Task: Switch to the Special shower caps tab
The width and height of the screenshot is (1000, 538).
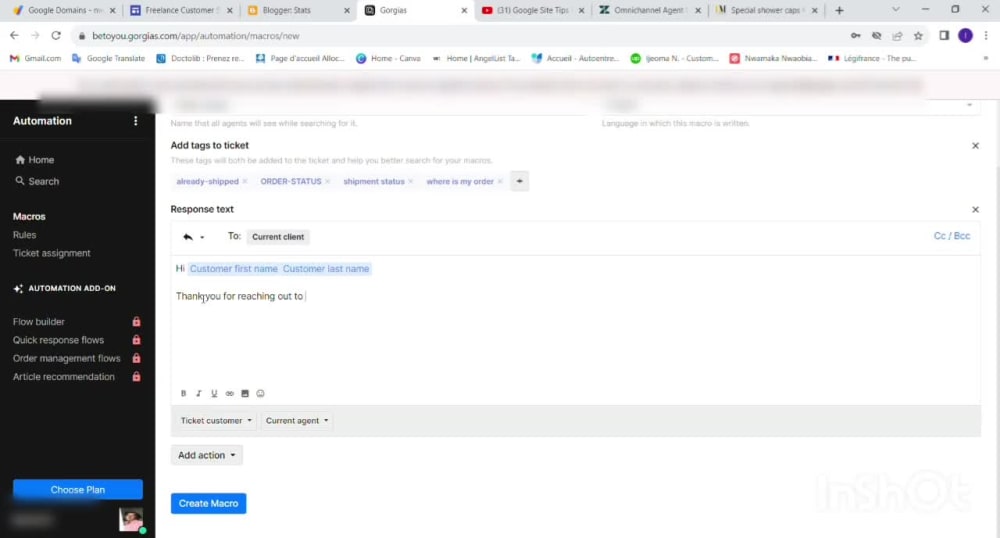Action: pos(768,10)
